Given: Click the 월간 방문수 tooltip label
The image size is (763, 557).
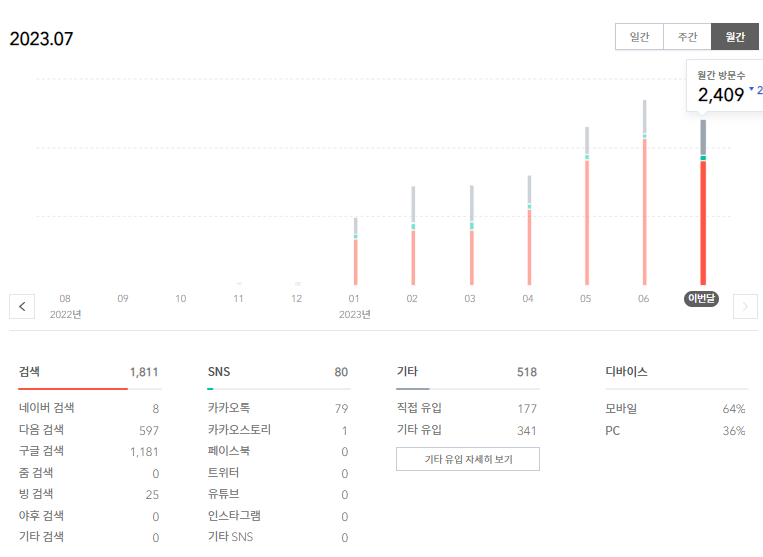Looking at the screenshot, I should pyautogui.click(x=721, y=75).
